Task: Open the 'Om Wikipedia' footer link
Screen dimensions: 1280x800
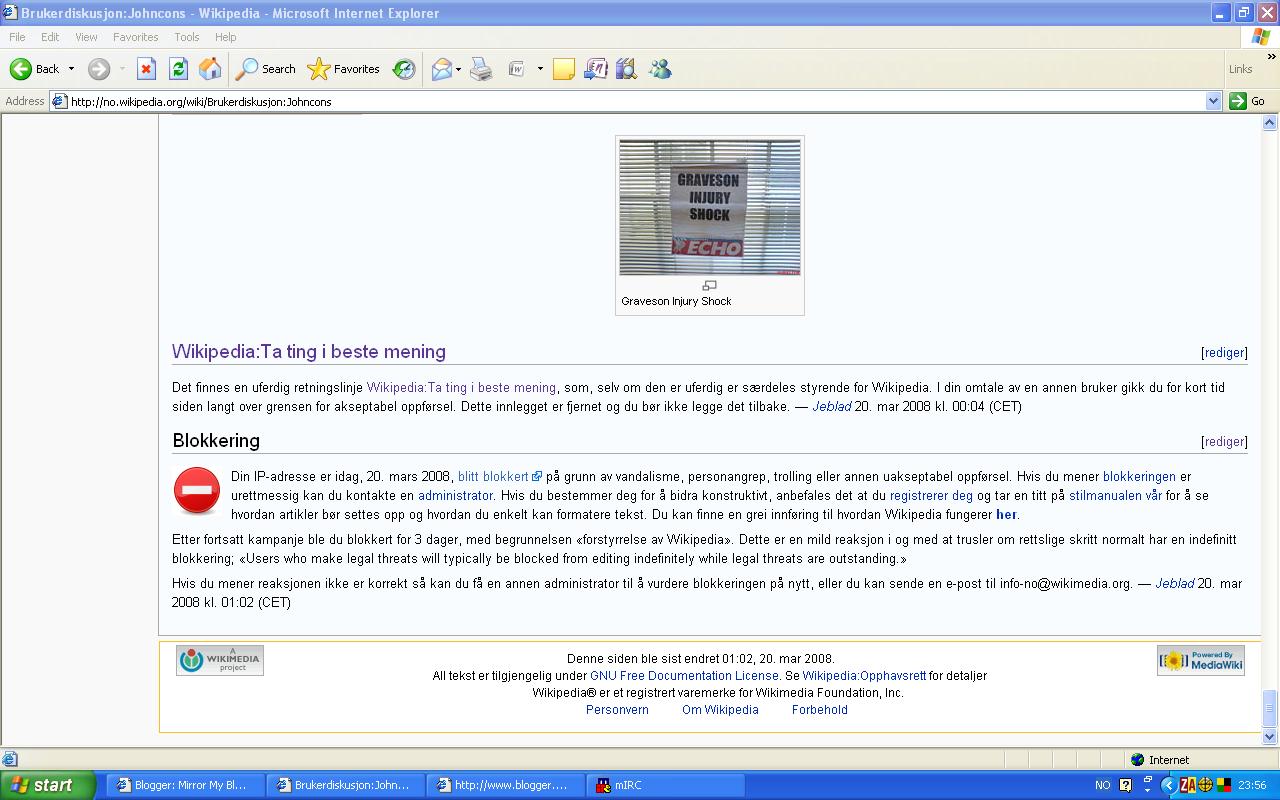Action: pos(720,710)
